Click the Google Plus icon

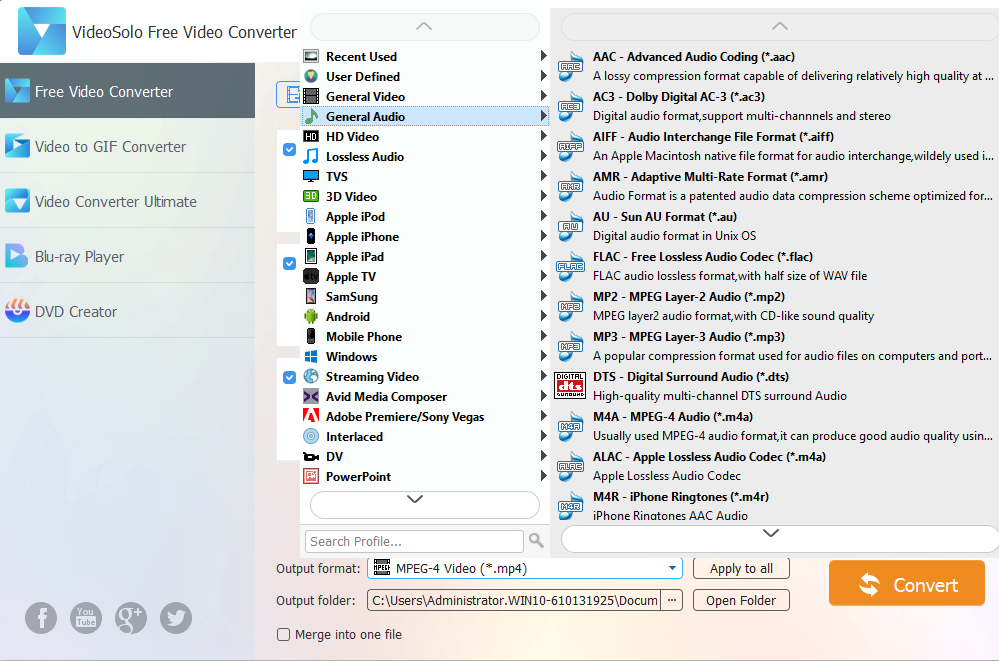[x=131, y=618]
